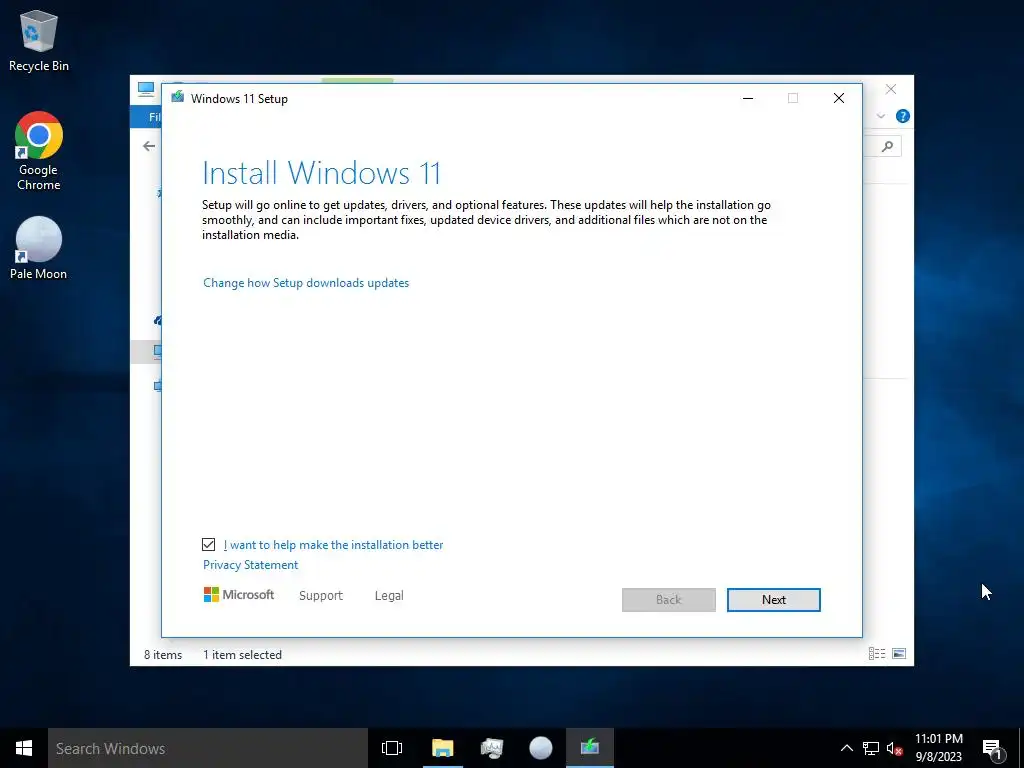Image resolution: width=1024 pixels, height=768 pixels.
Task: Open the Recycle Bin desktop icon
Action: [39, 40]
